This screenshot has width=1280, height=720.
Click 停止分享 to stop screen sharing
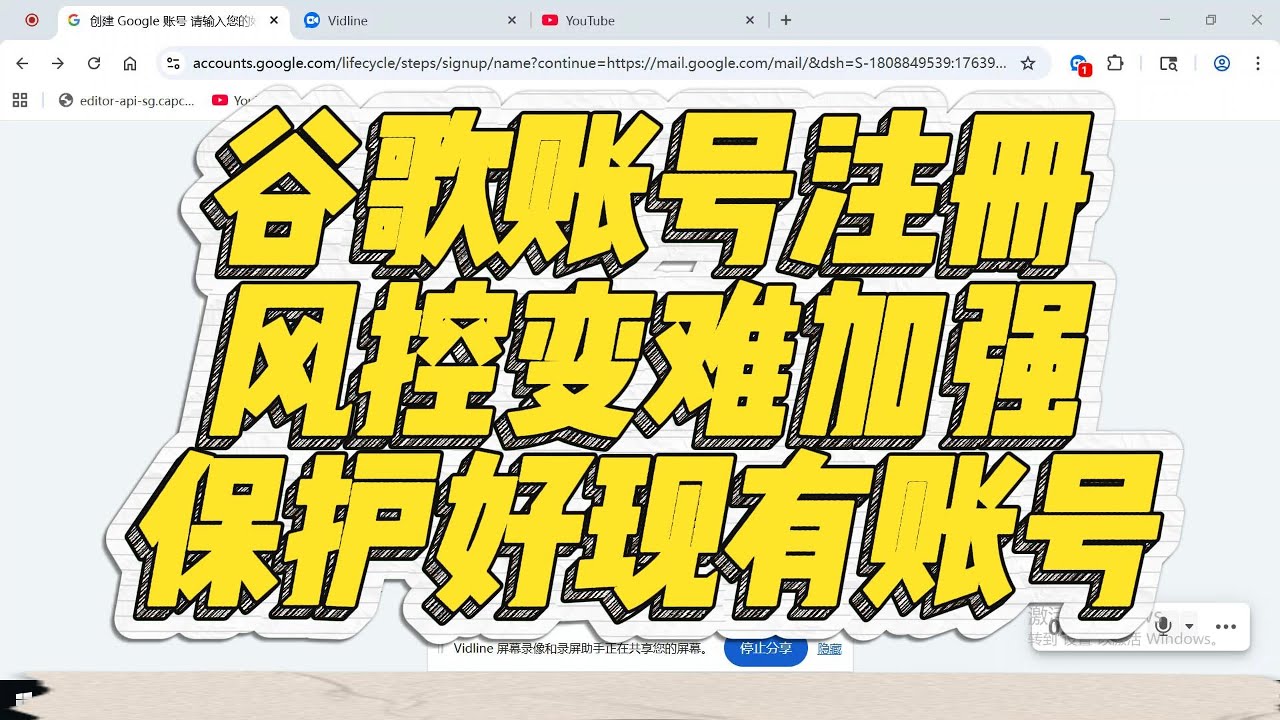(x=766, y=648)
